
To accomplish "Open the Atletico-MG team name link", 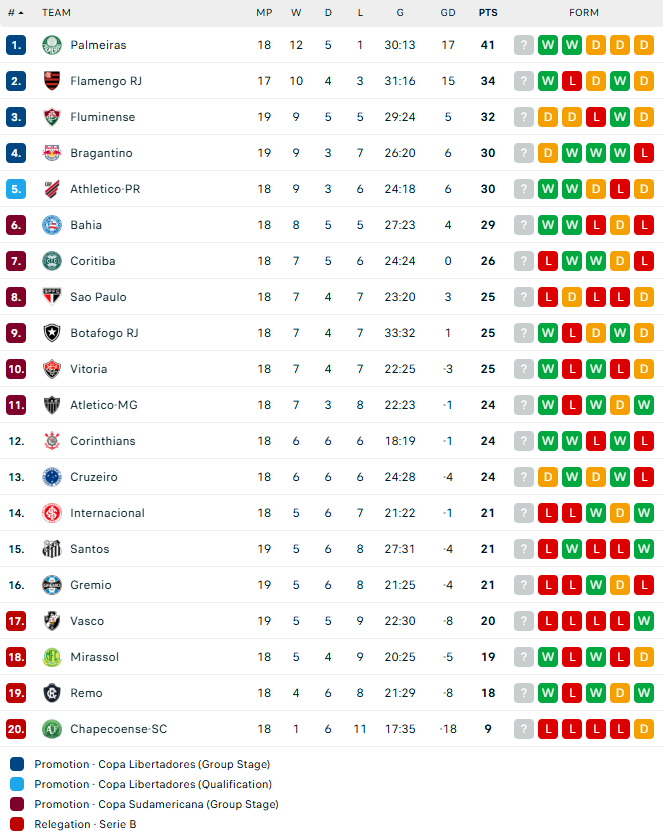I will (x=104, y=405).
